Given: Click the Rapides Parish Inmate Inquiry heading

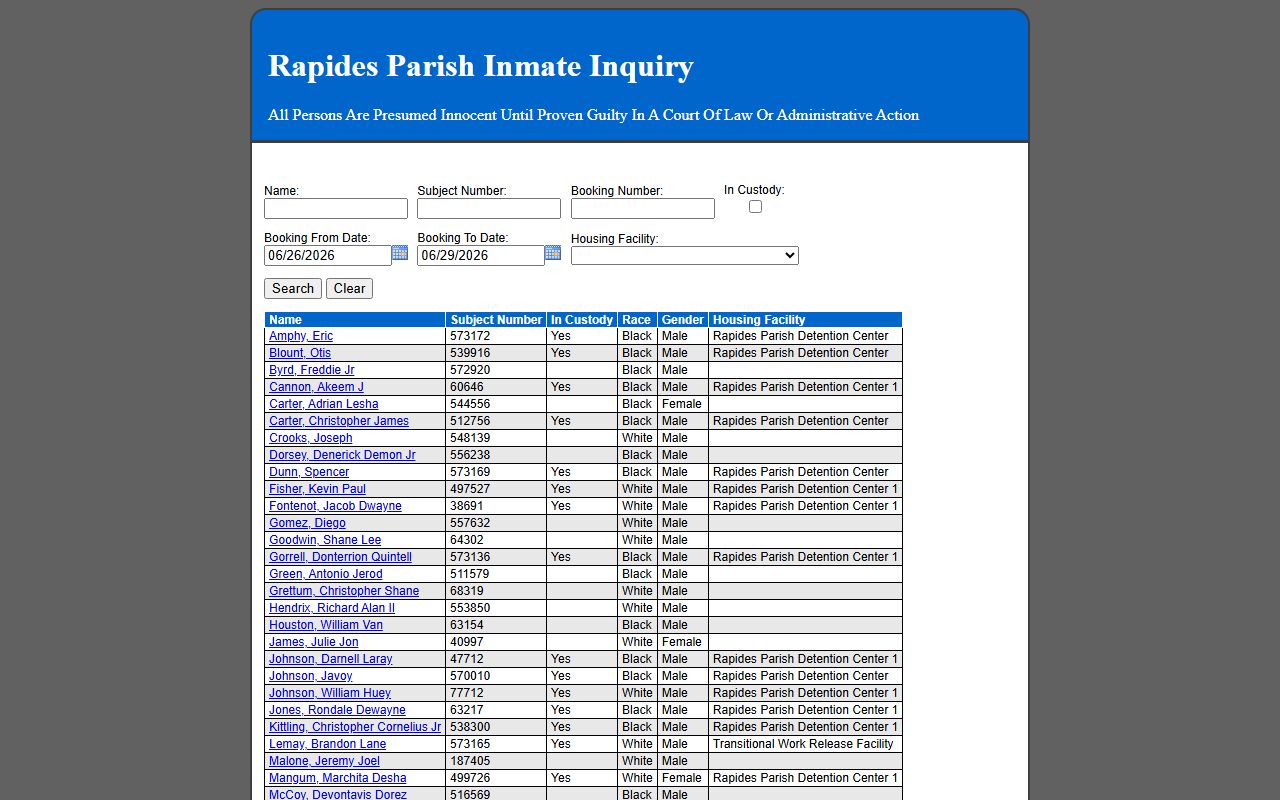Looking at the screenshot, I should pyautogui.click(x=481, y=66).
